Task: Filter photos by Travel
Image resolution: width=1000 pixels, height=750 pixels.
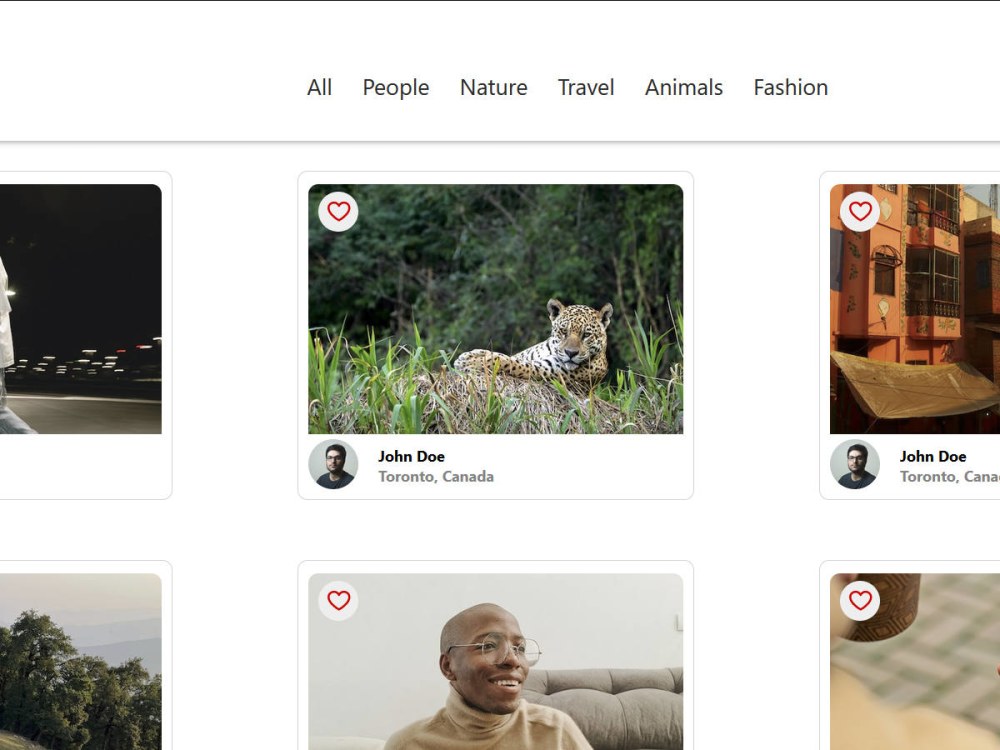Action: (x=585, y=87)
